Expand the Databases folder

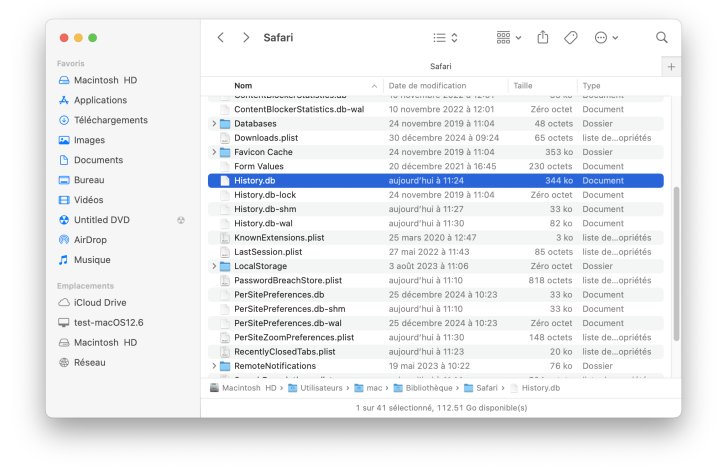tap(214, 124)
